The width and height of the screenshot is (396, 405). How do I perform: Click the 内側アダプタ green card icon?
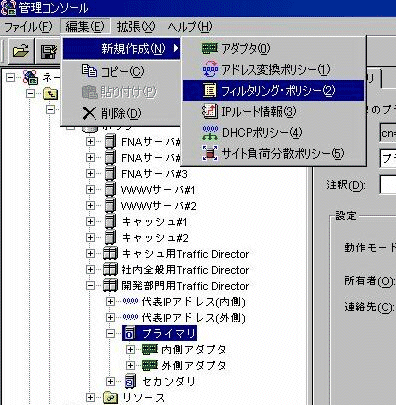150,349
